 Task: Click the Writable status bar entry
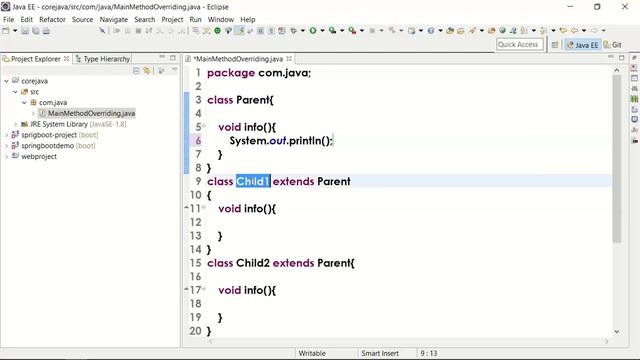pos(312,353)
